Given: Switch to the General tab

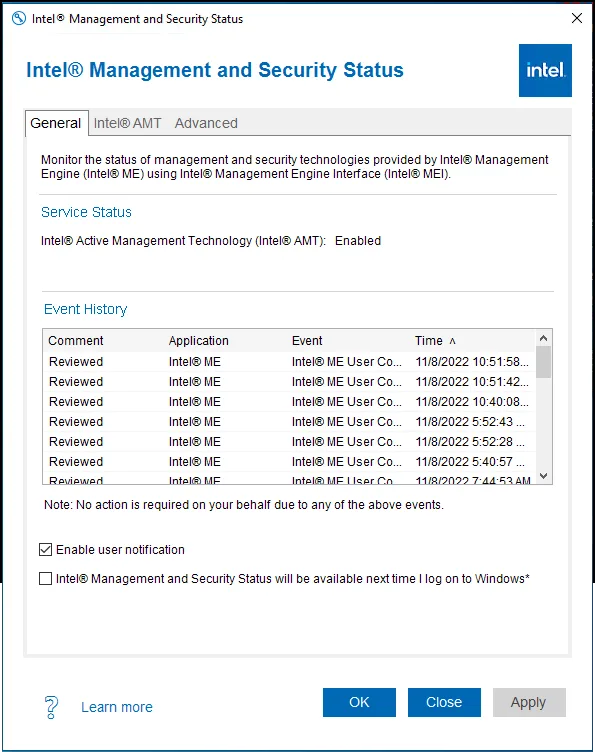Looking at the screenshot, I should (56, 123).
